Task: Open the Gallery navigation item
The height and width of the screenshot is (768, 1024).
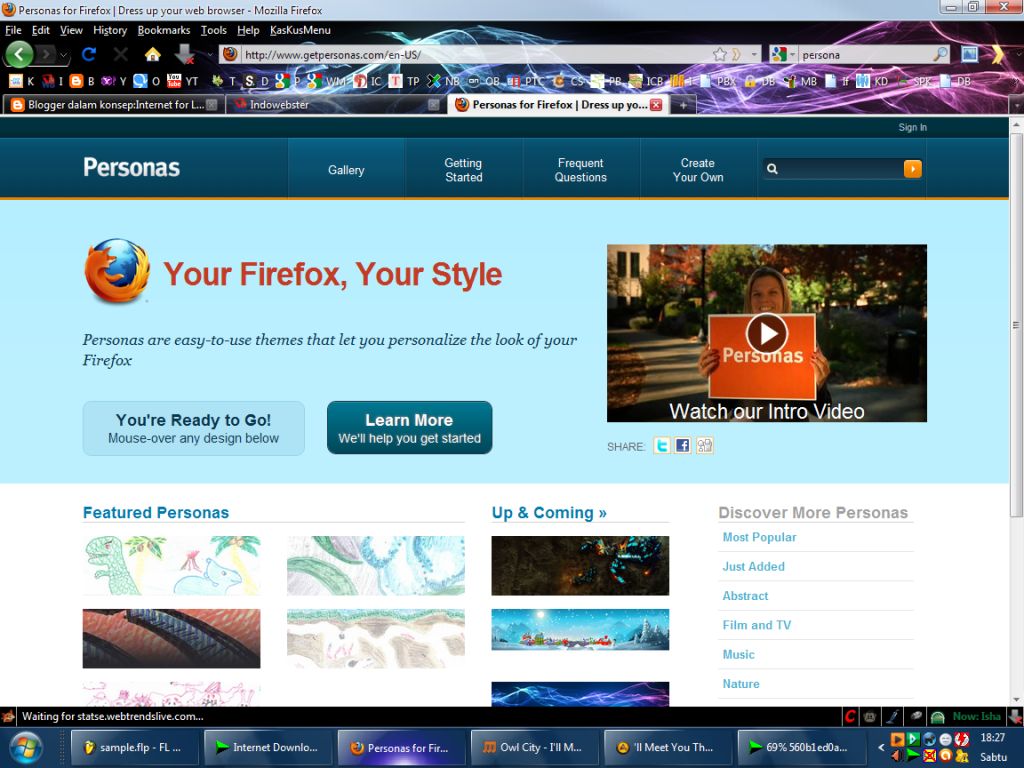Action: pyautogui.click(x=346, y=170)
